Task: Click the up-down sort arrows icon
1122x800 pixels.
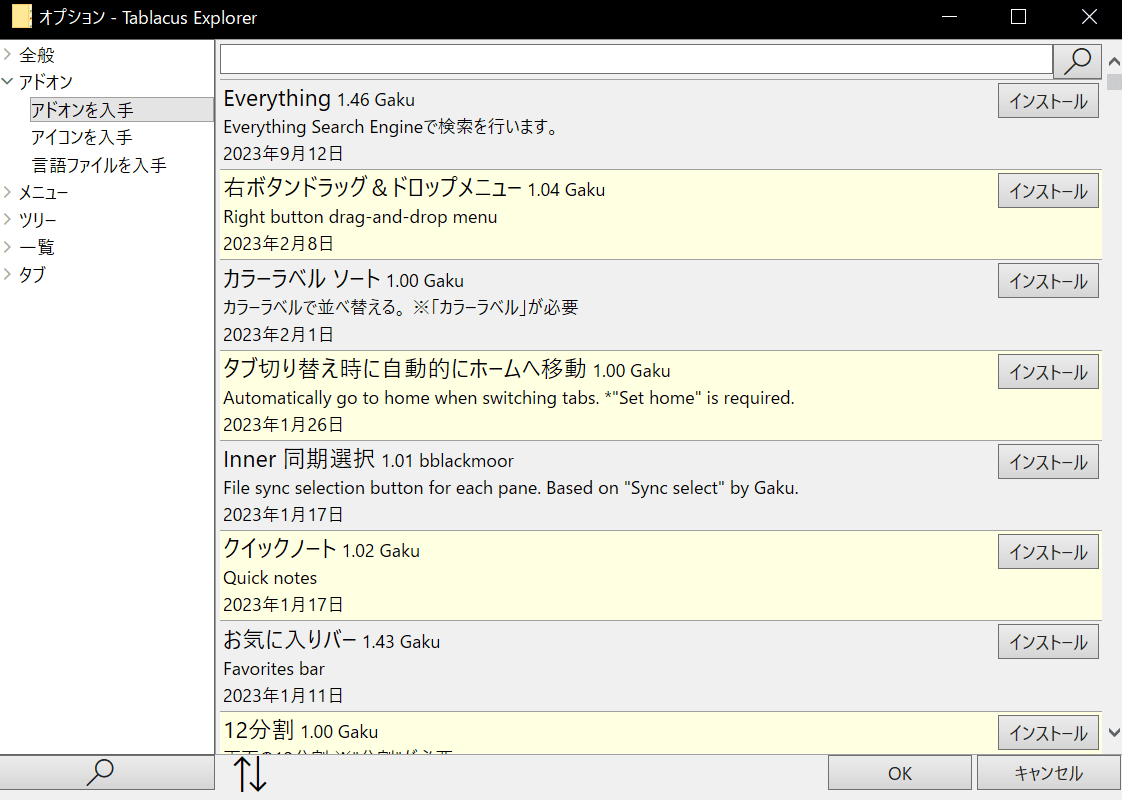Action: [250, 773]
